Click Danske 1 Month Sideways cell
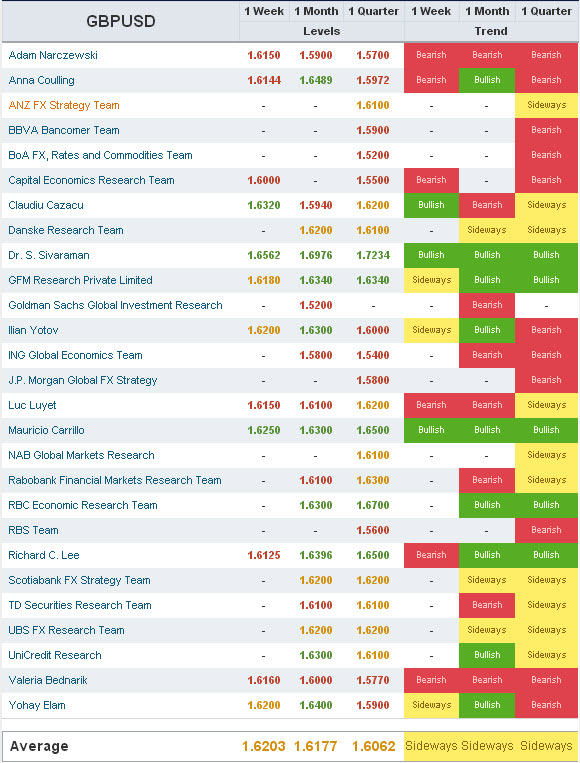 487,230
